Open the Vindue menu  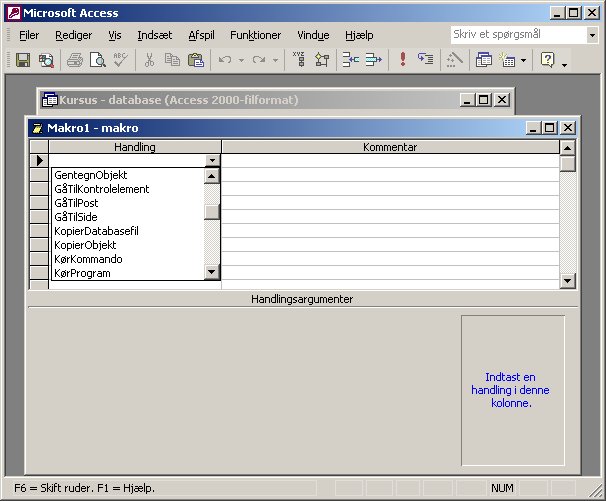[313, 35]
